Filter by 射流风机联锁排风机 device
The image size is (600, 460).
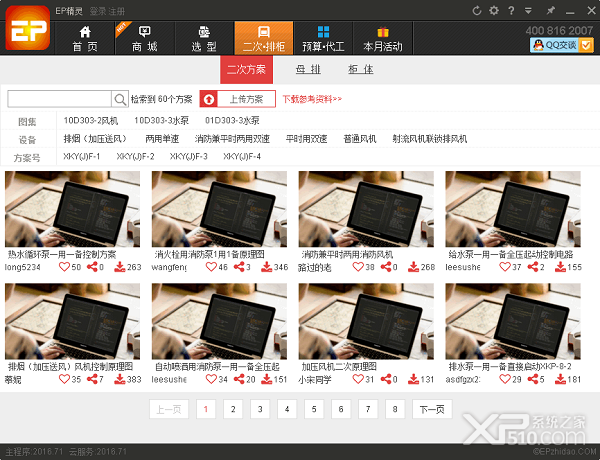click(x=430, y=139)
